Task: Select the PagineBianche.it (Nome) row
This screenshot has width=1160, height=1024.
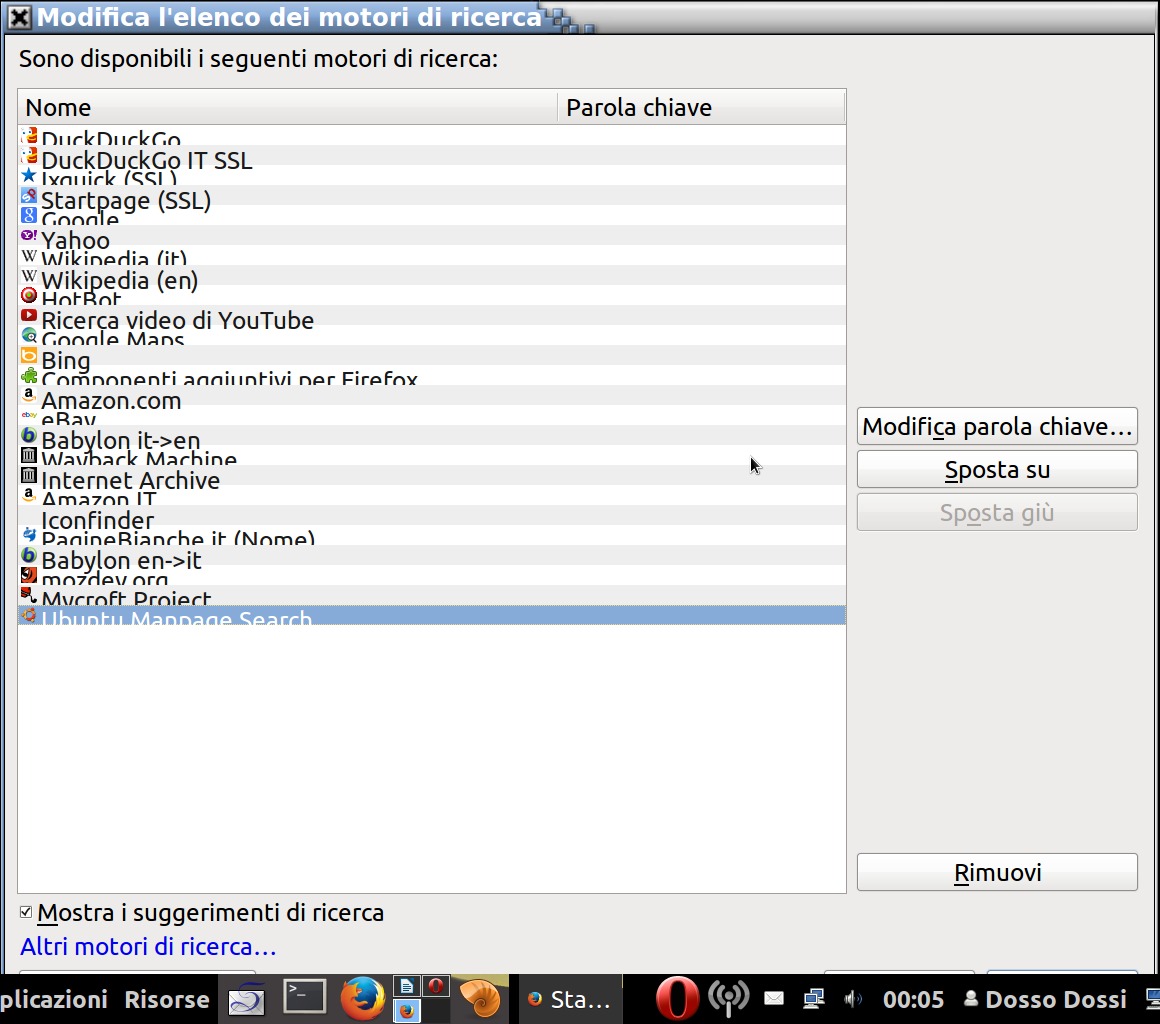Action: pyautogui.click(x=432, y=535)
